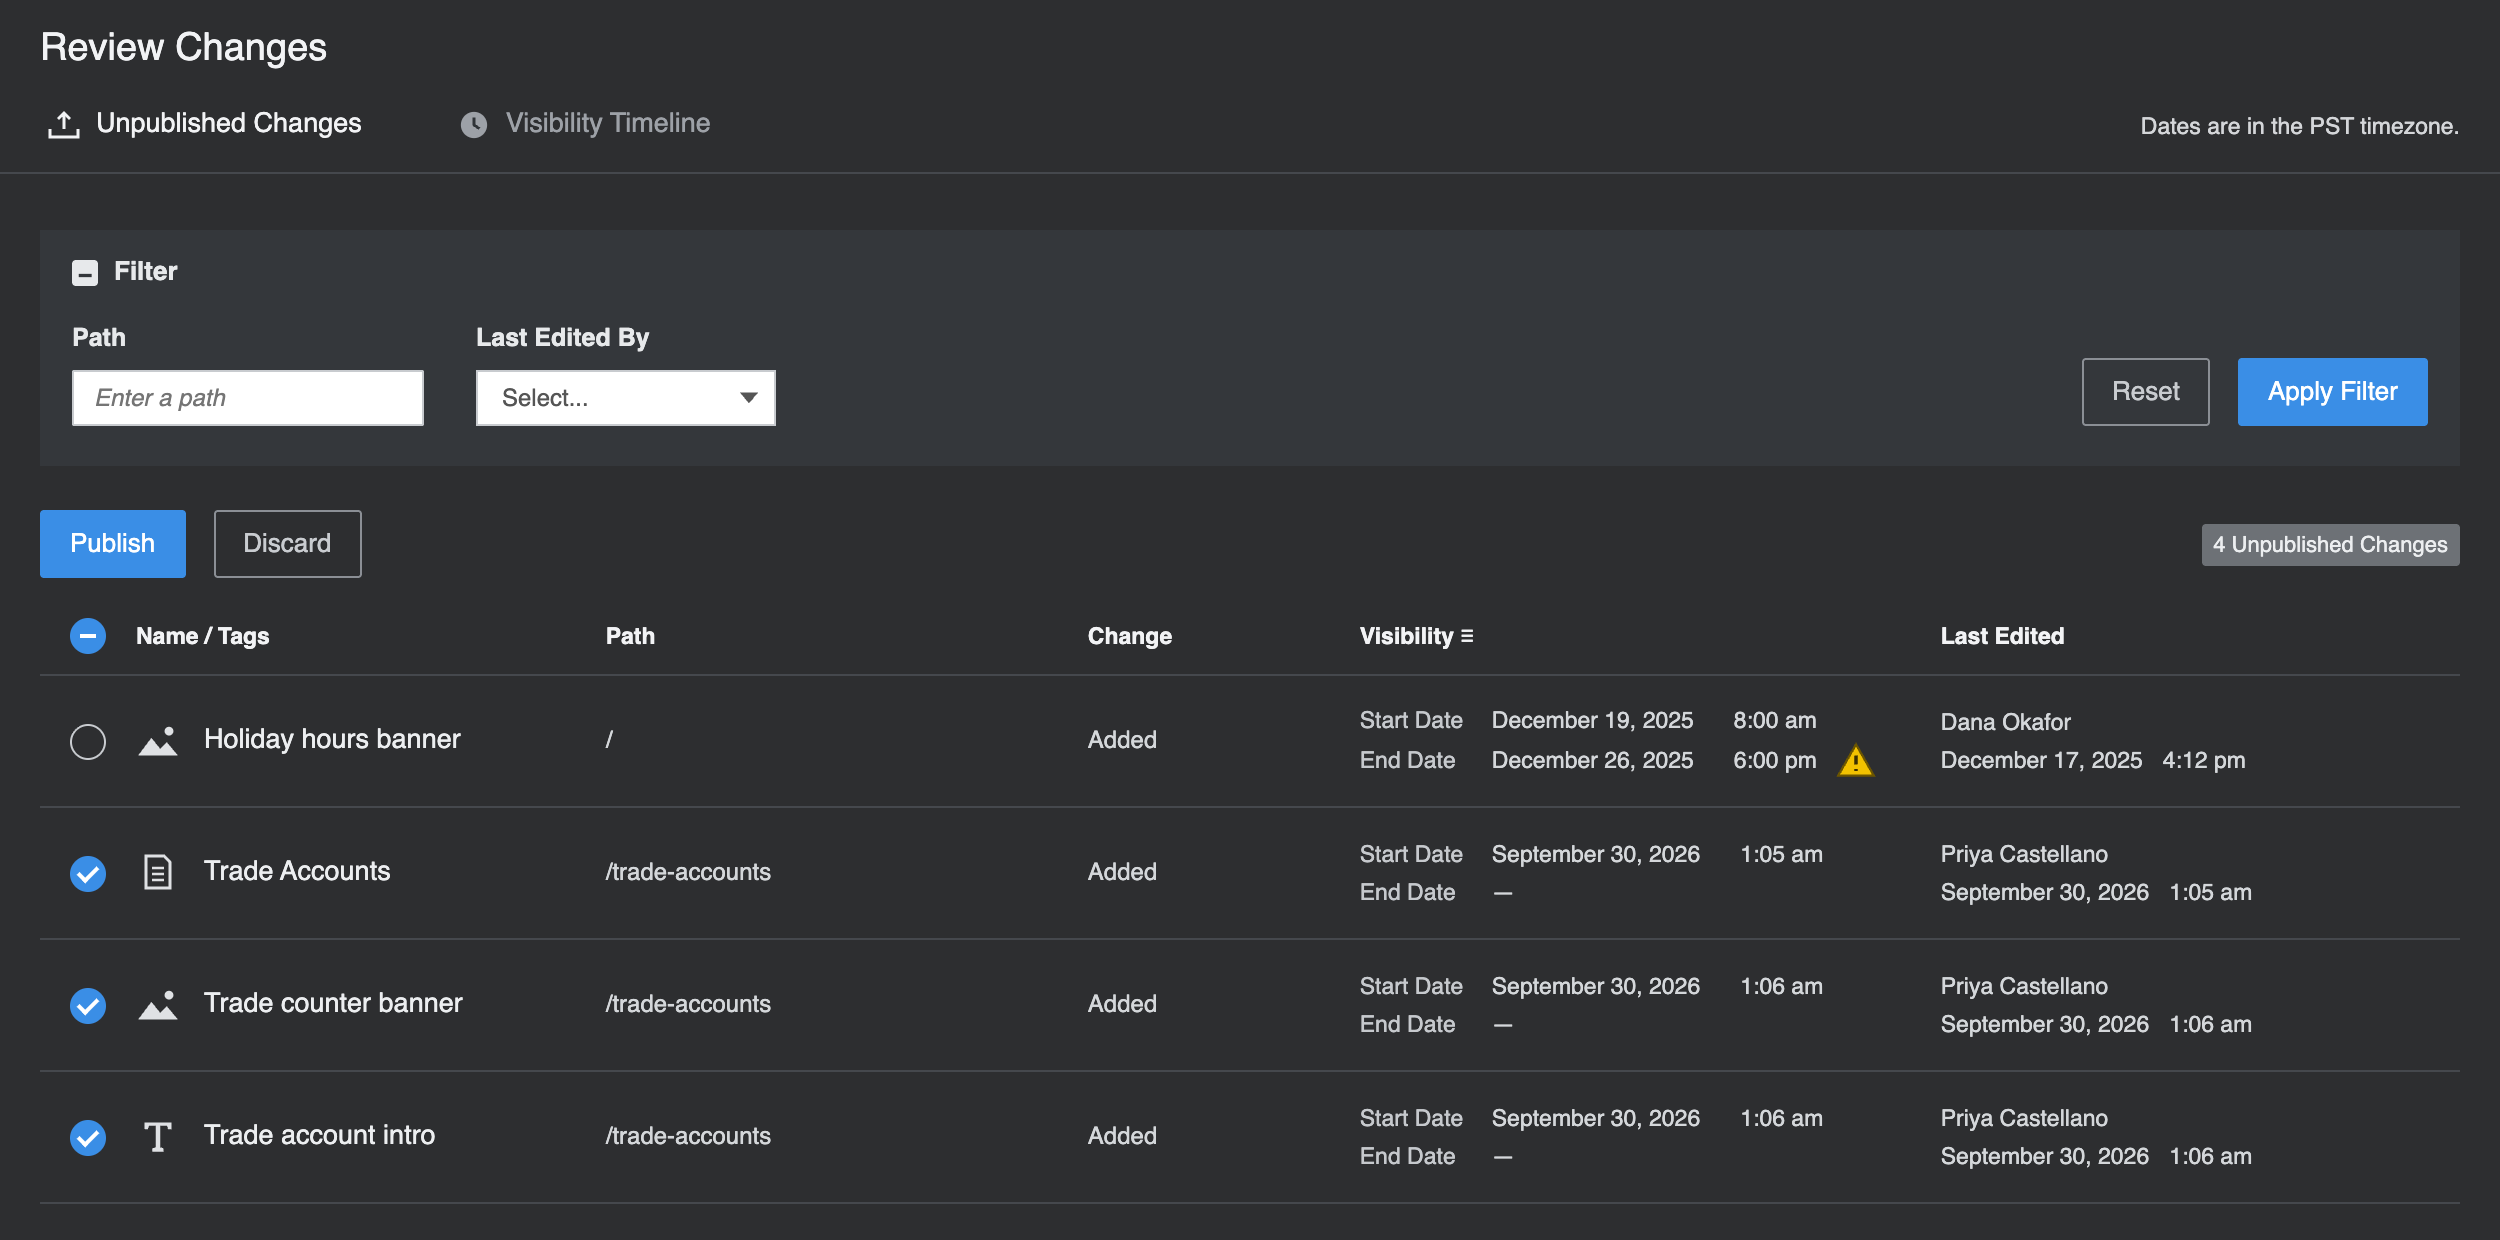Click the yellow warning triangle on Holiday banner
Image resolution: width=2500 pixels, height=1240 pixels.
tap(1856, 761)
